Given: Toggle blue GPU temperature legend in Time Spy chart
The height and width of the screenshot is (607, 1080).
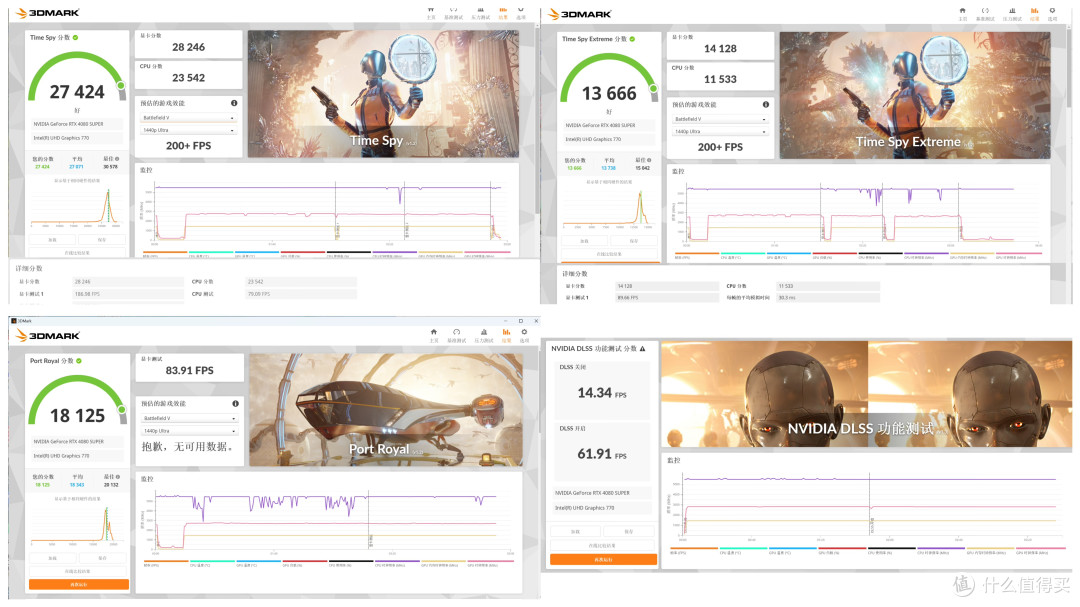Looking at the screenshot, I should pos(256,253).
